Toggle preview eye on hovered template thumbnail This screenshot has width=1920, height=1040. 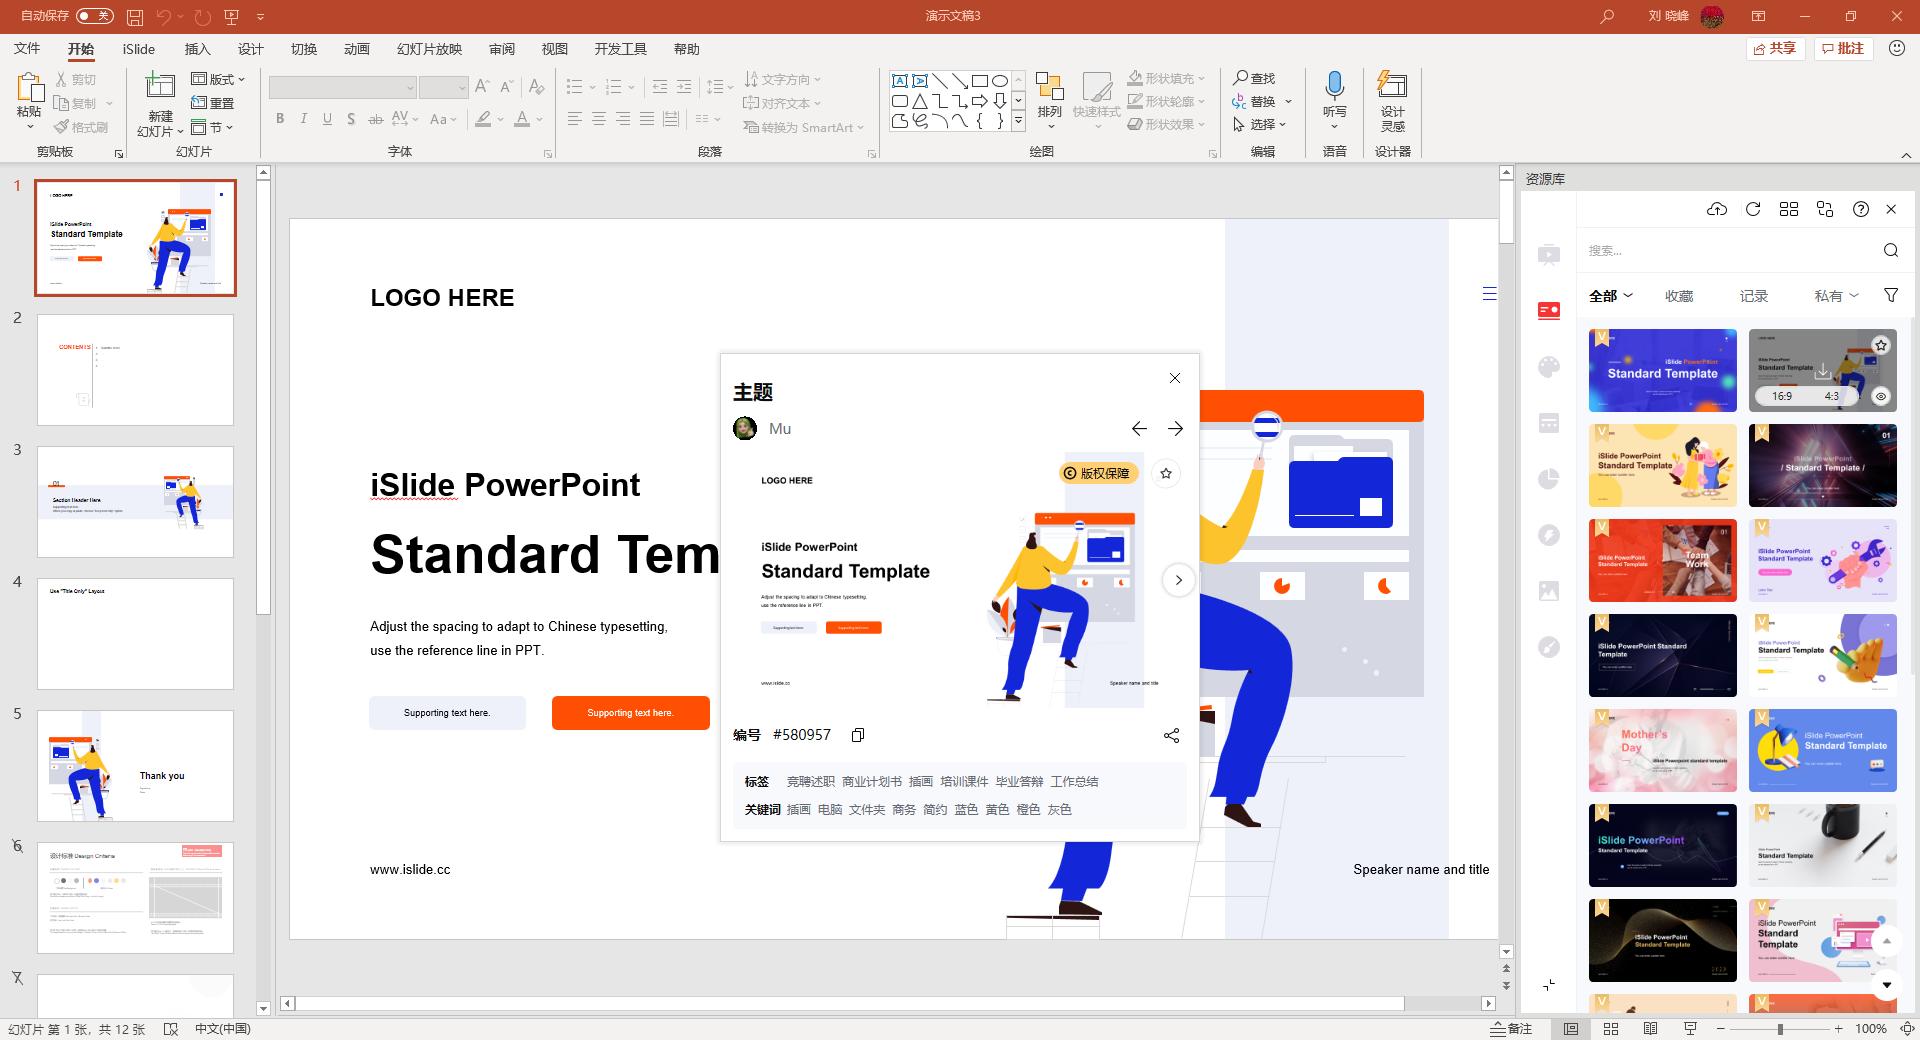1881,396
